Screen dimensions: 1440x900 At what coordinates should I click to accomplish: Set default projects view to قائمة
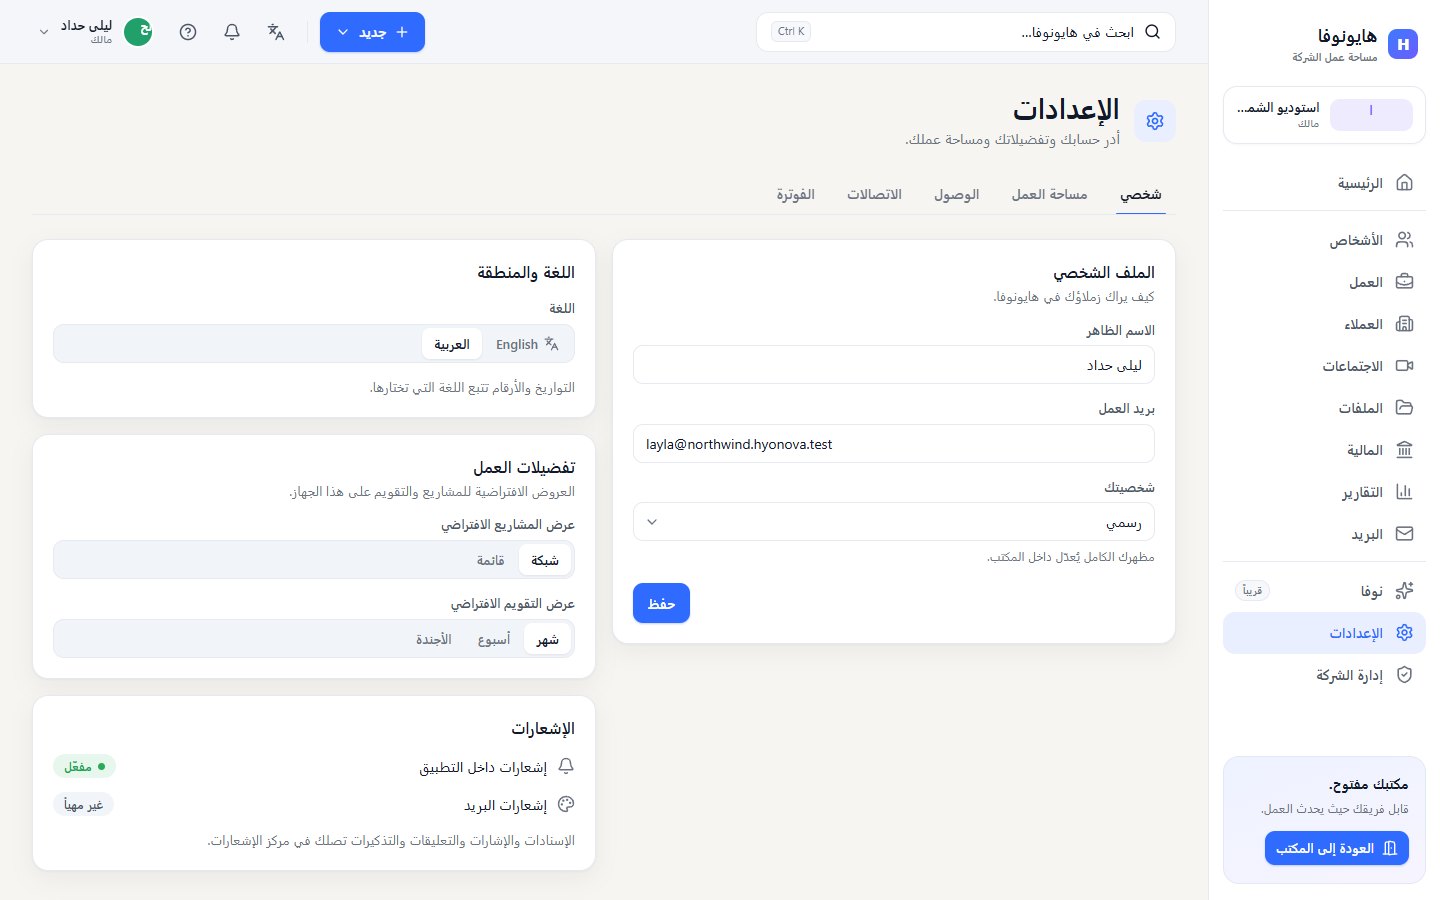(x=490, y=560)
